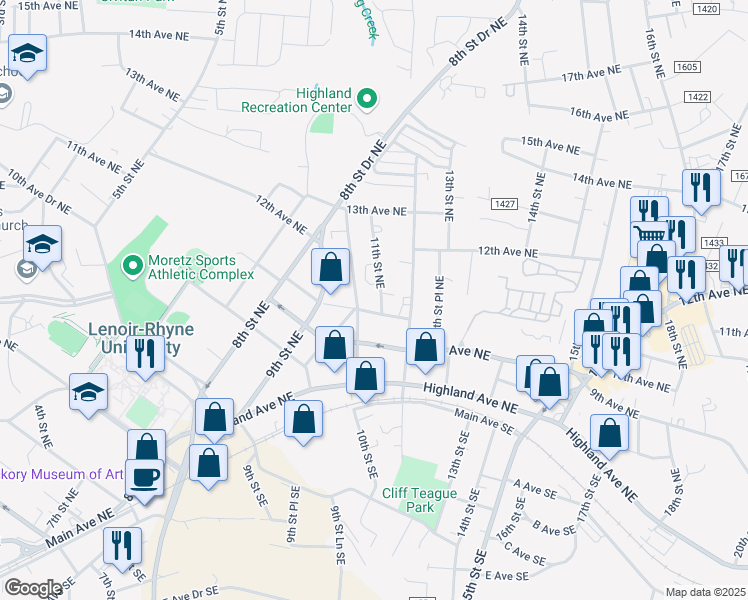Screen dimensions: 748x600
Task: Click the 9th St Ln SE street label
Action: (x=338, y=536)
